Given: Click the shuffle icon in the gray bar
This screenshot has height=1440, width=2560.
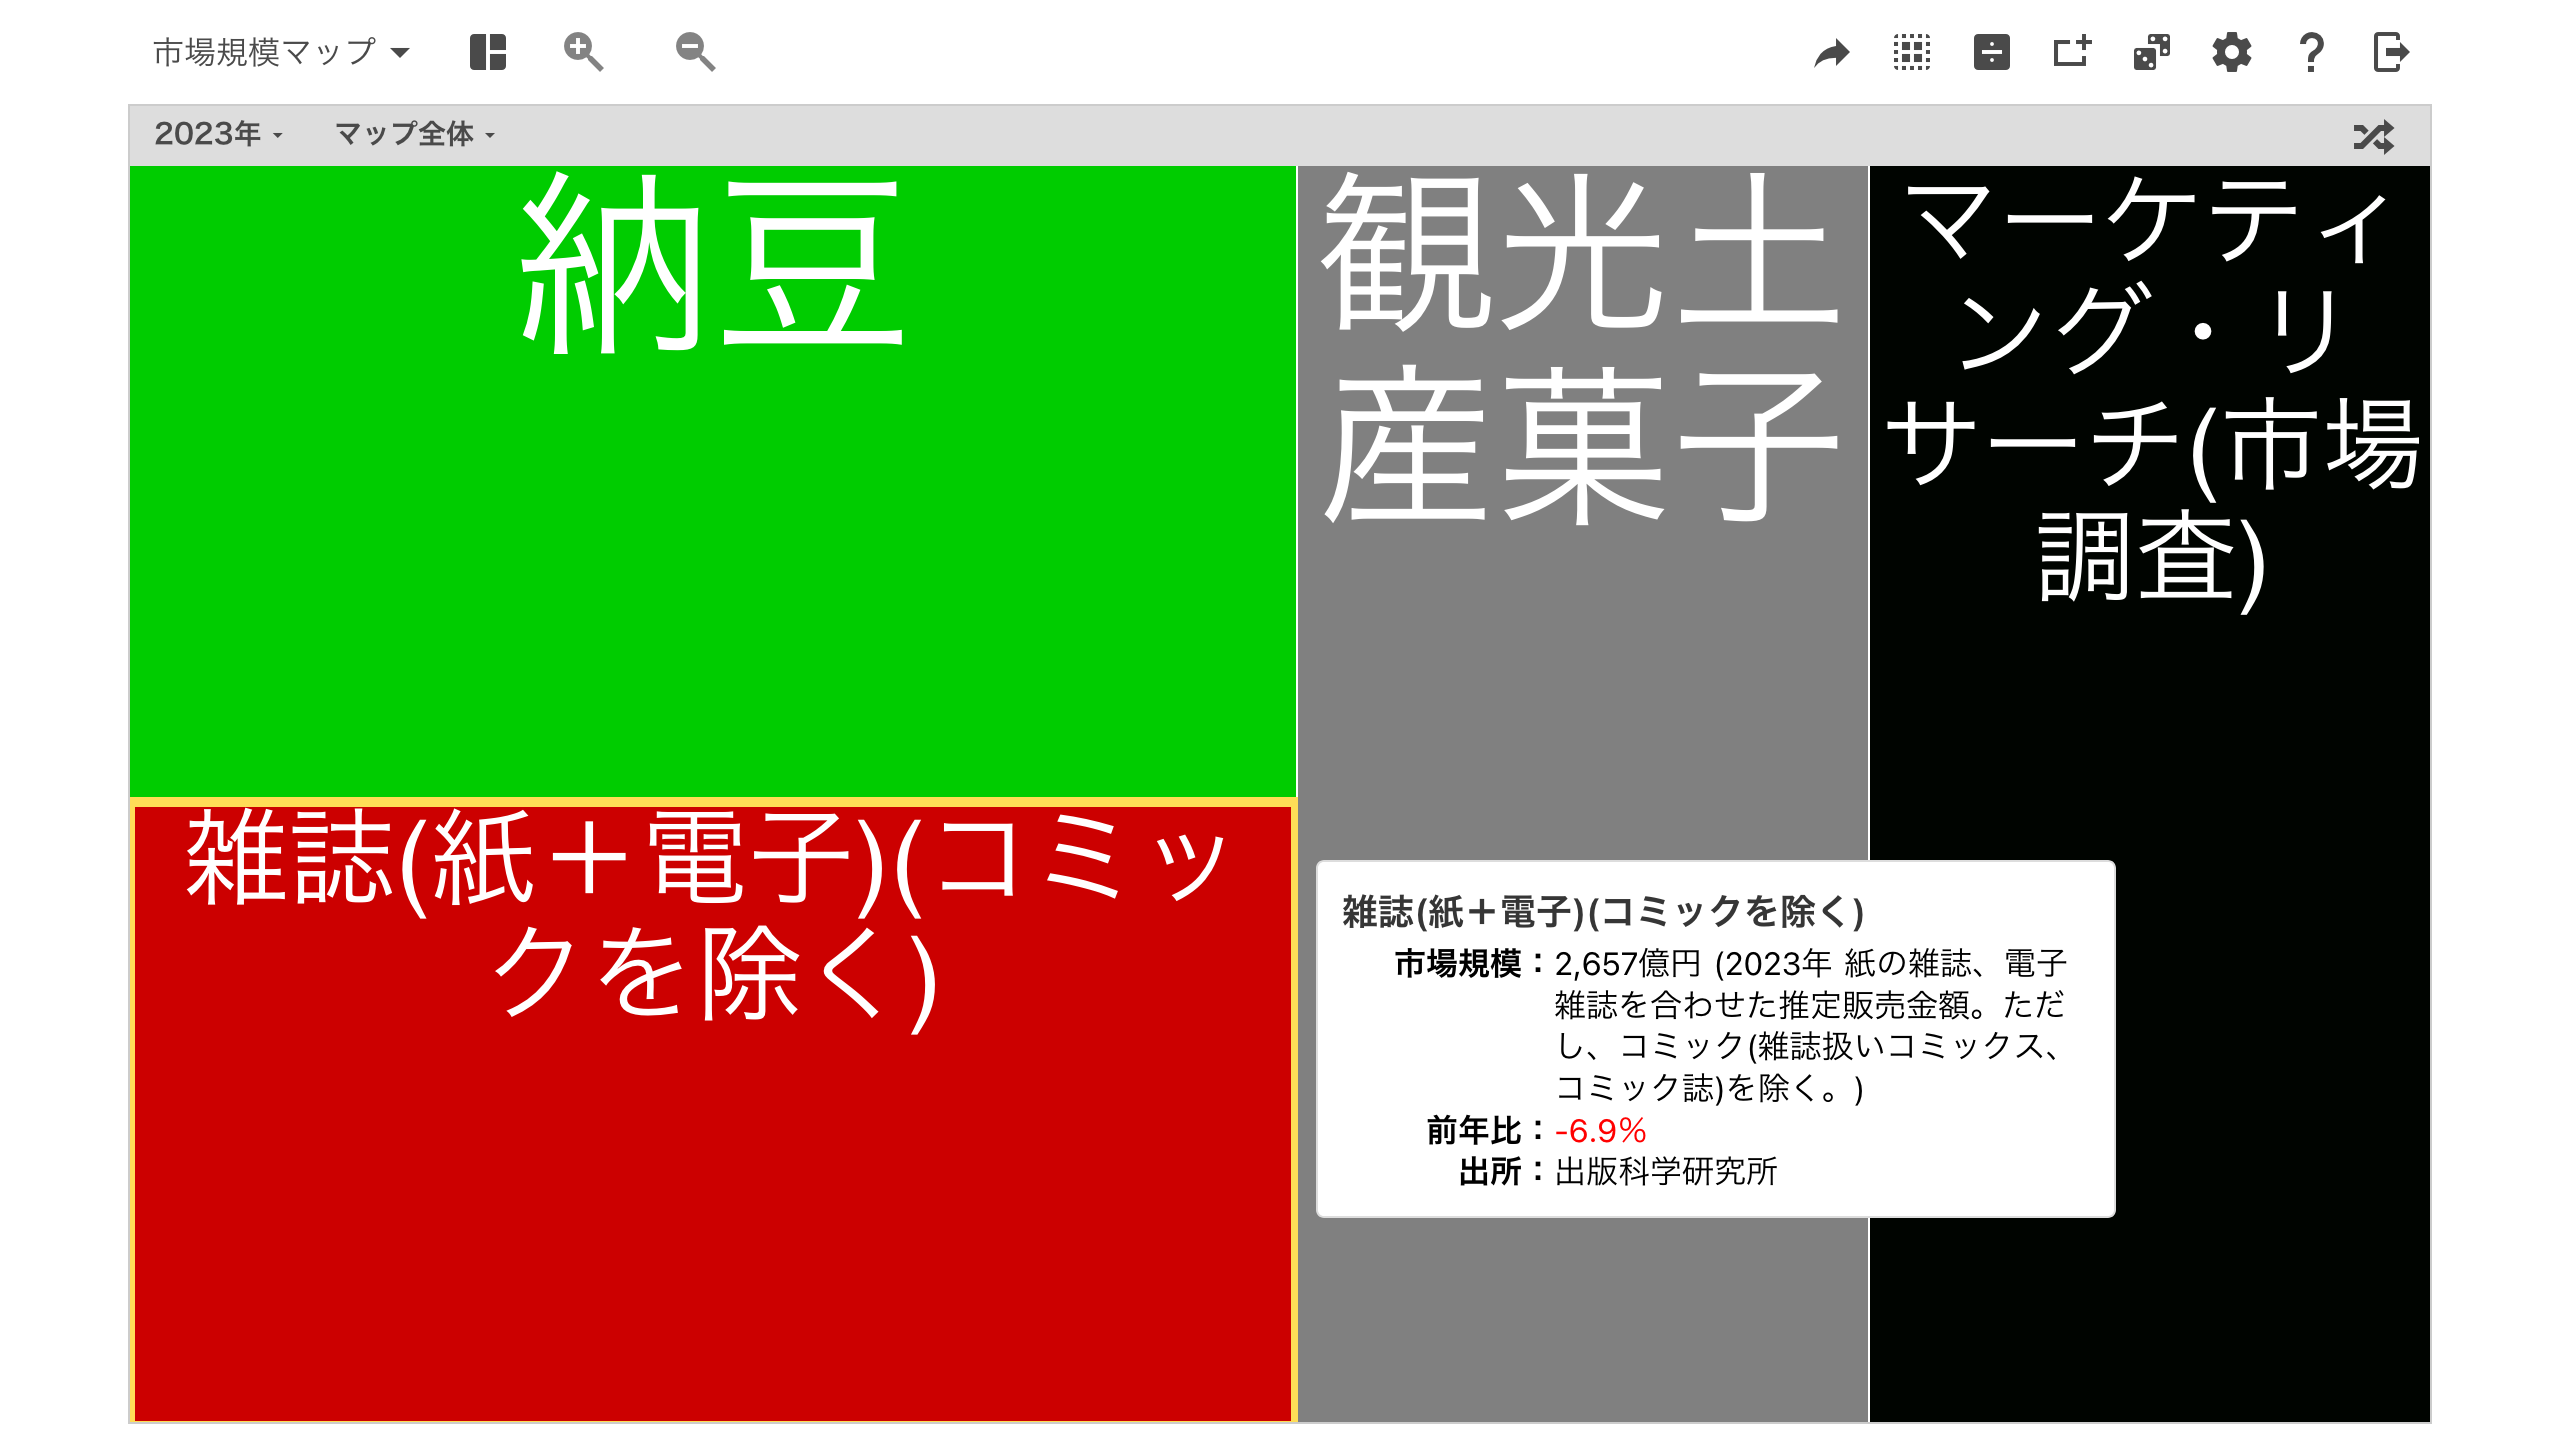Looking at the screenshot, I should coord(2374,136).
